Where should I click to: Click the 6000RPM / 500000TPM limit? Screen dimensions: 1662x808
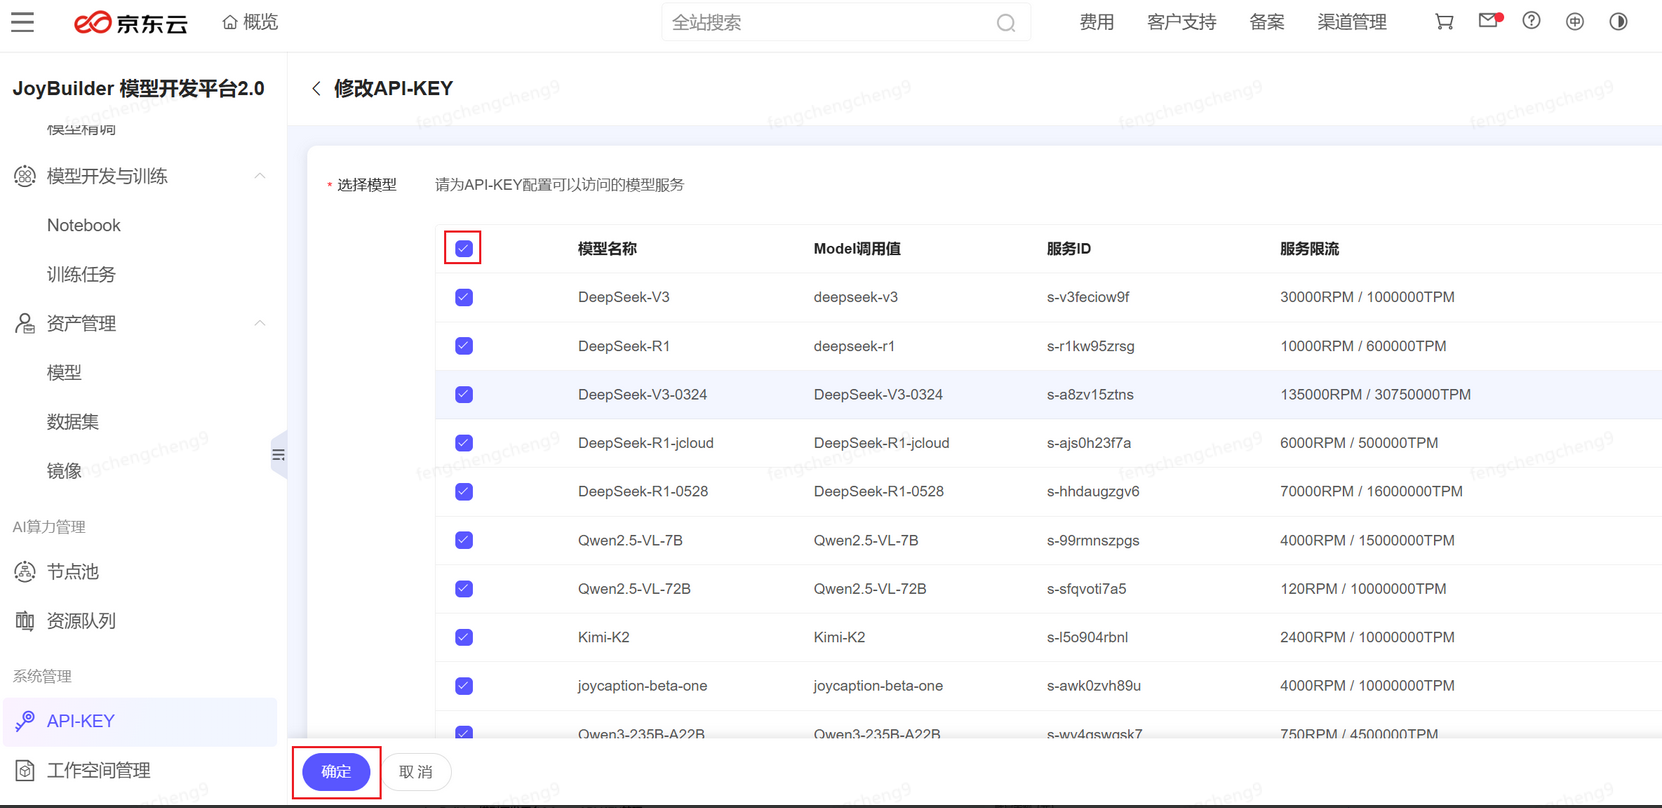tap(1359, 443)
